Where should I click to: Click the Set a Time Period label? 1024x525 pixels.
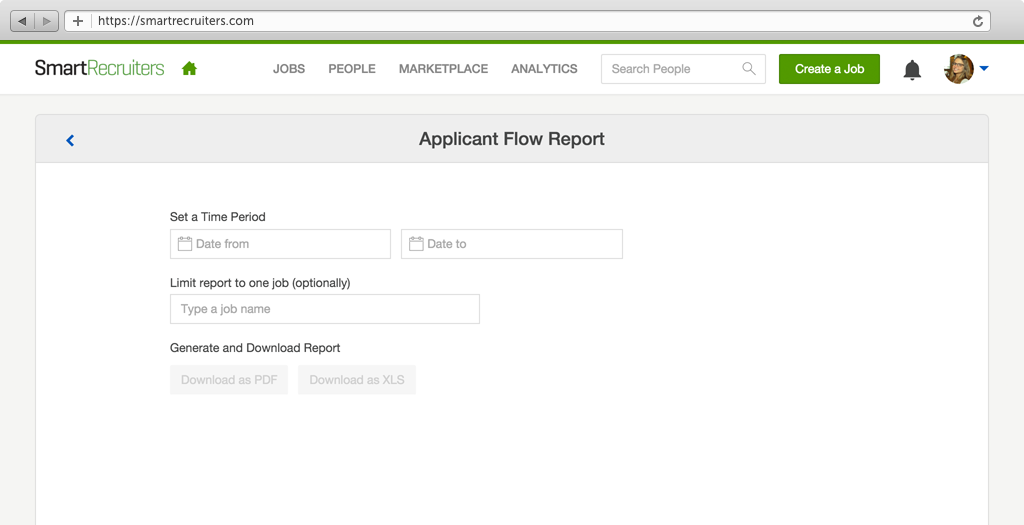coord(217,217)
